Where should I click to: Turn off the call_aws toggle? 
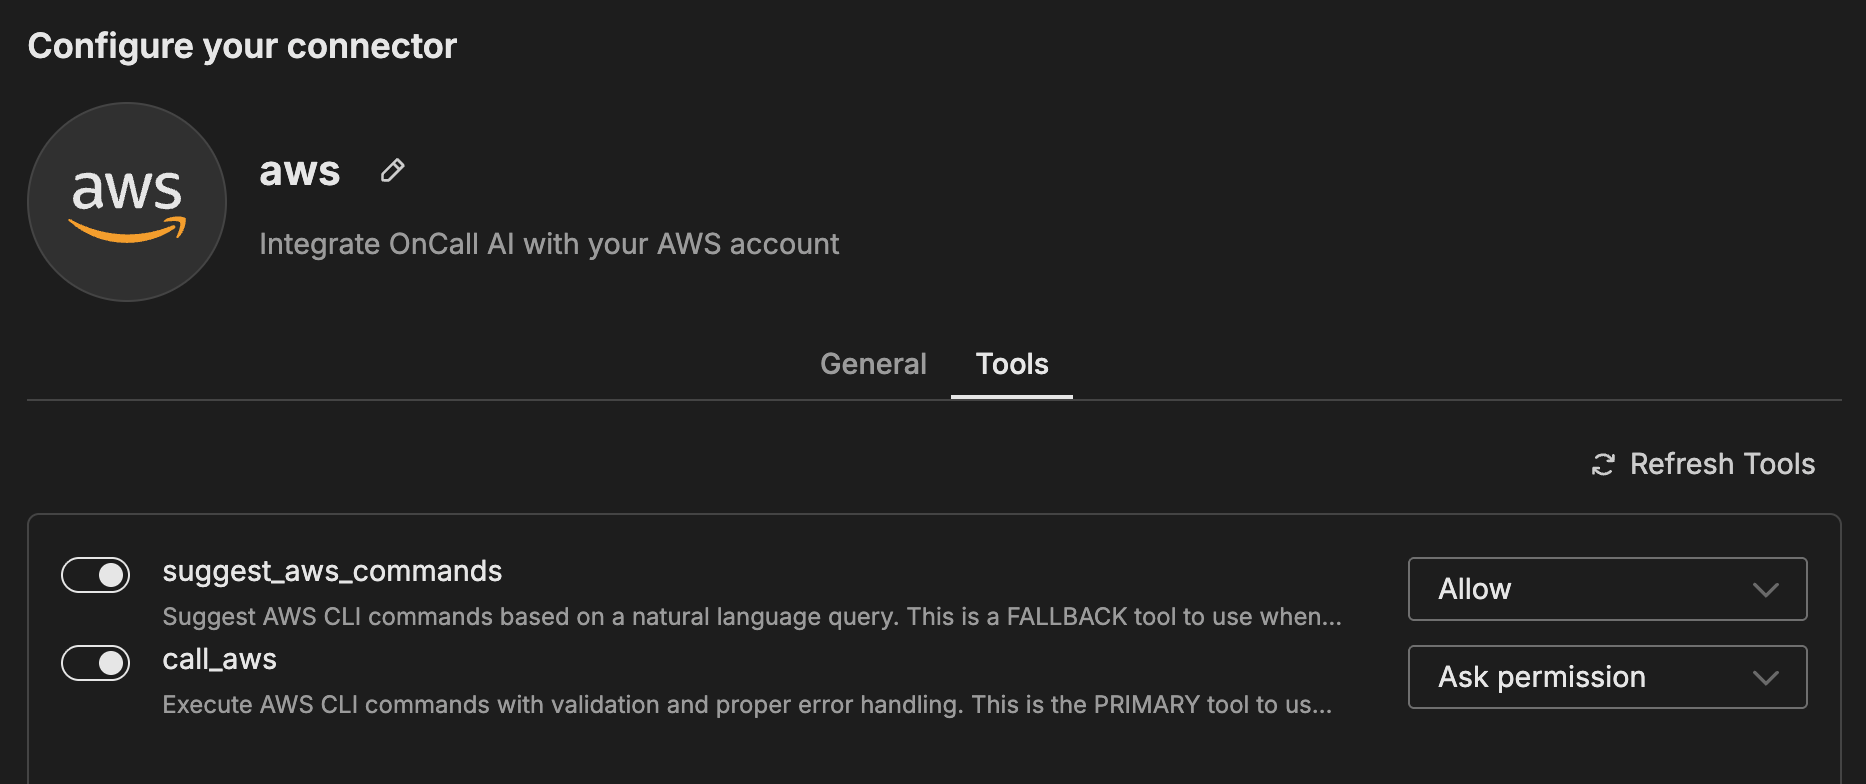[x=96, y=663]
